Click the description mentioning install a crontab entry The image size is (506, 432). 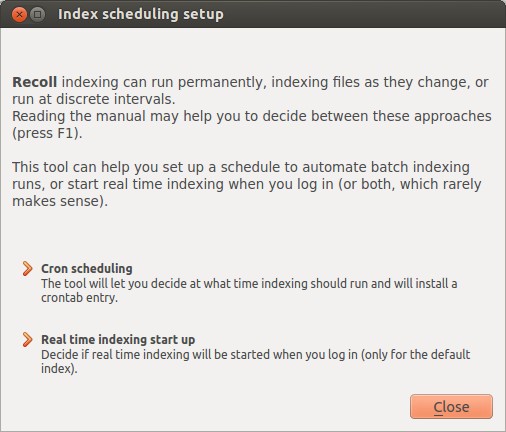[x=249, y=290]
